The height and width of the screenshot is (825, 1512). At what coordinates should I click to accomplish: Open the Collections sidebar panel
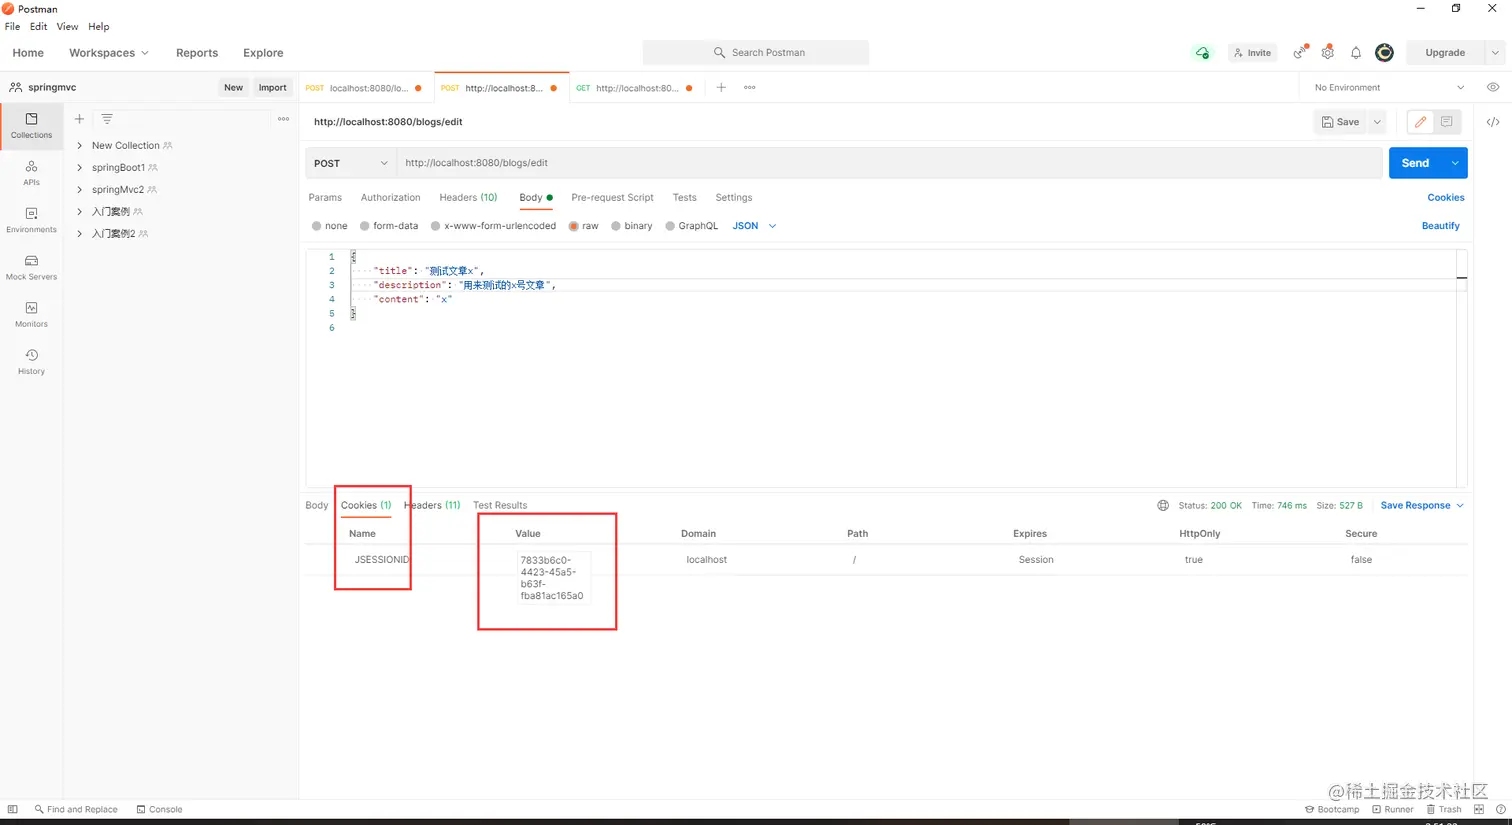tap(31, 125)
